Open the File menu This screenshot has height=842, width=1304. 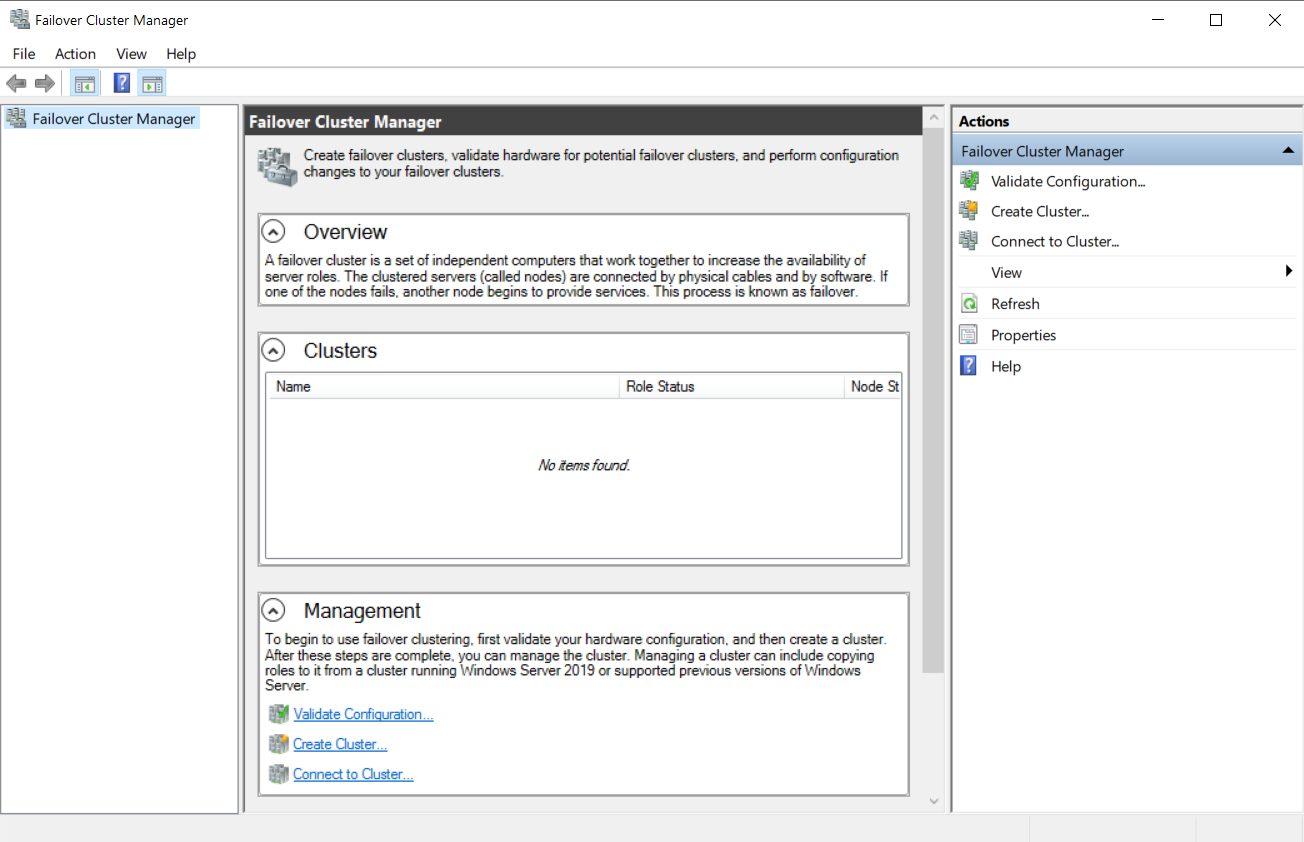click(x=24, y=54)
